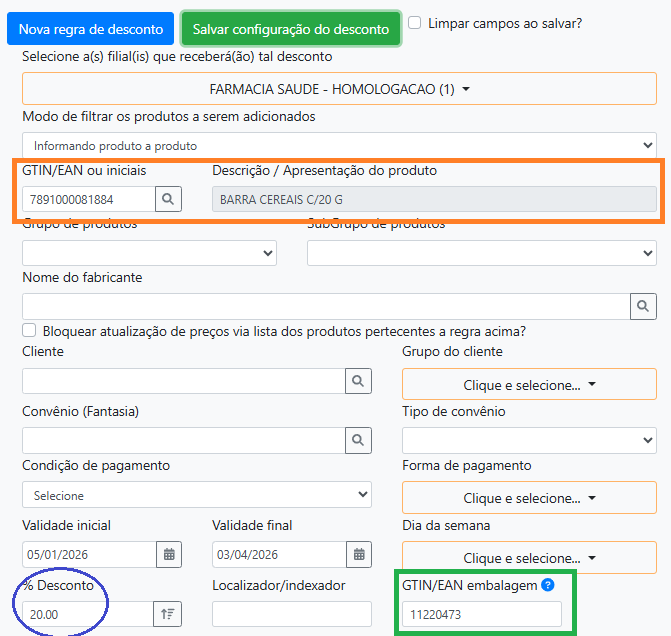Click the Localizador/indexador input field
This screenshot has width=671, height=636.
290,614
